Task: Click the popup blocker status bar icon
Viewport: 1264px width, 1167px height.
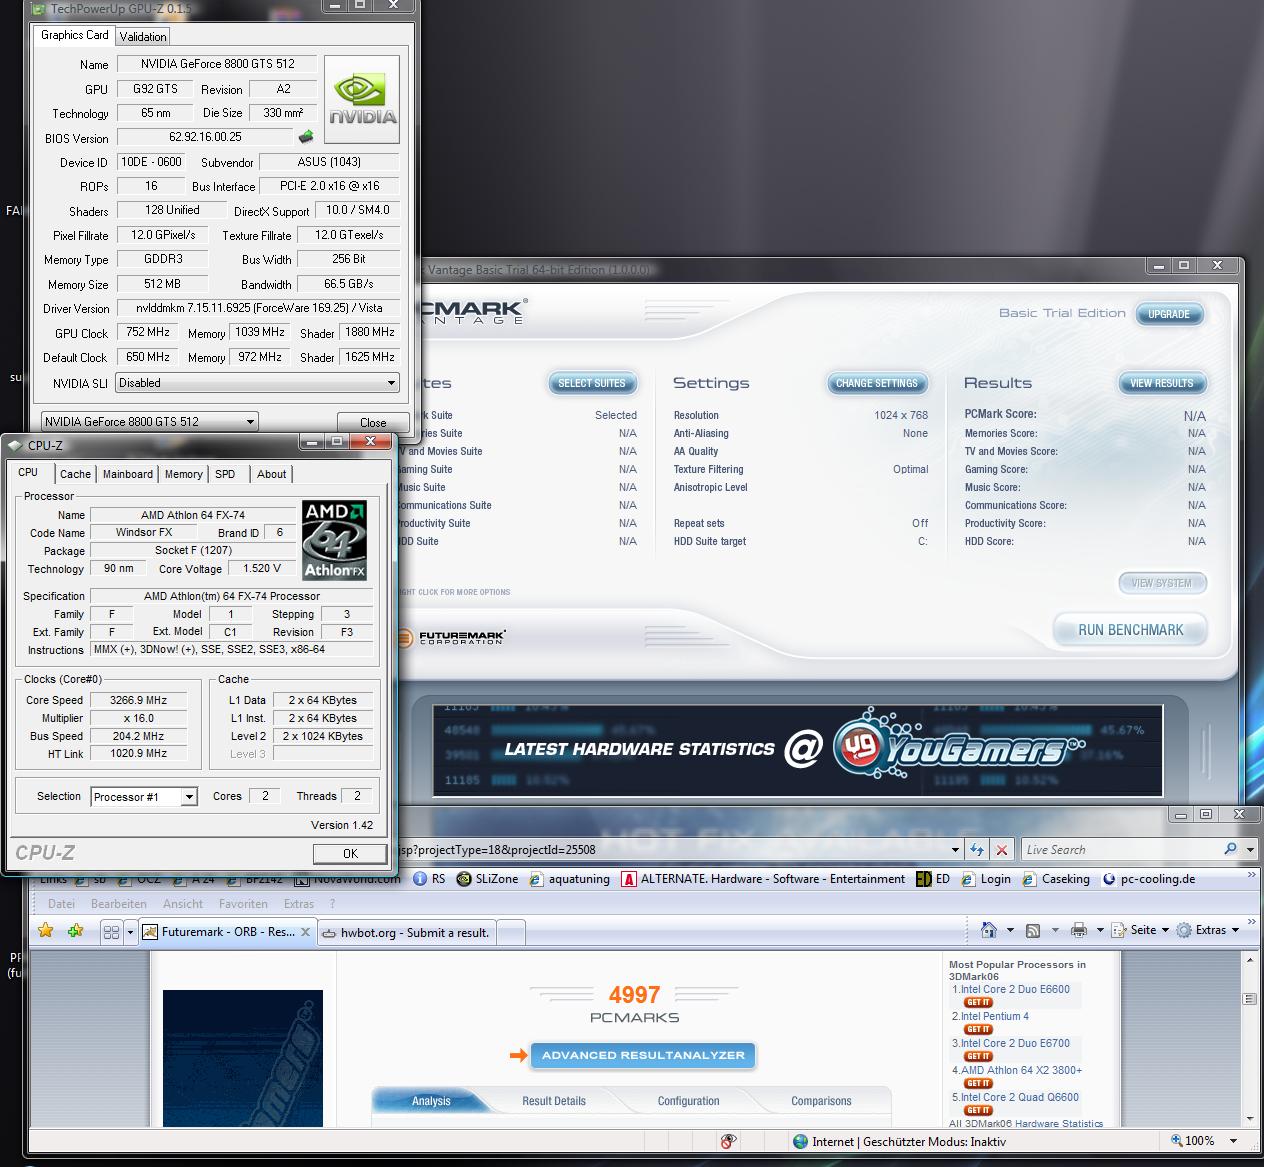Action: [x=729, y=1141]
